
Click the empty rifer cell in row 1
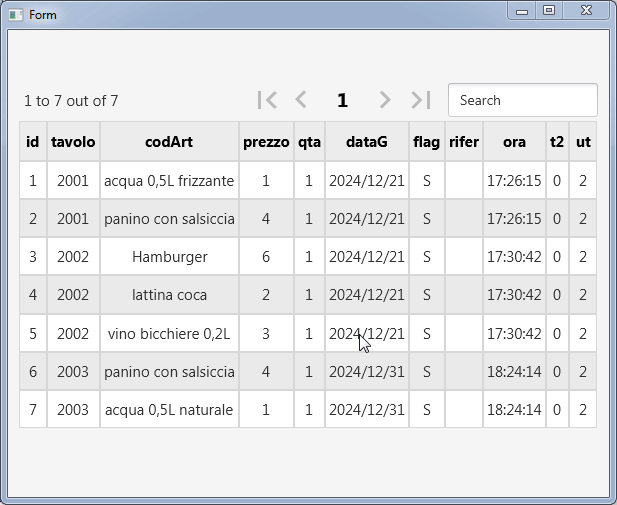coord(464,181)
